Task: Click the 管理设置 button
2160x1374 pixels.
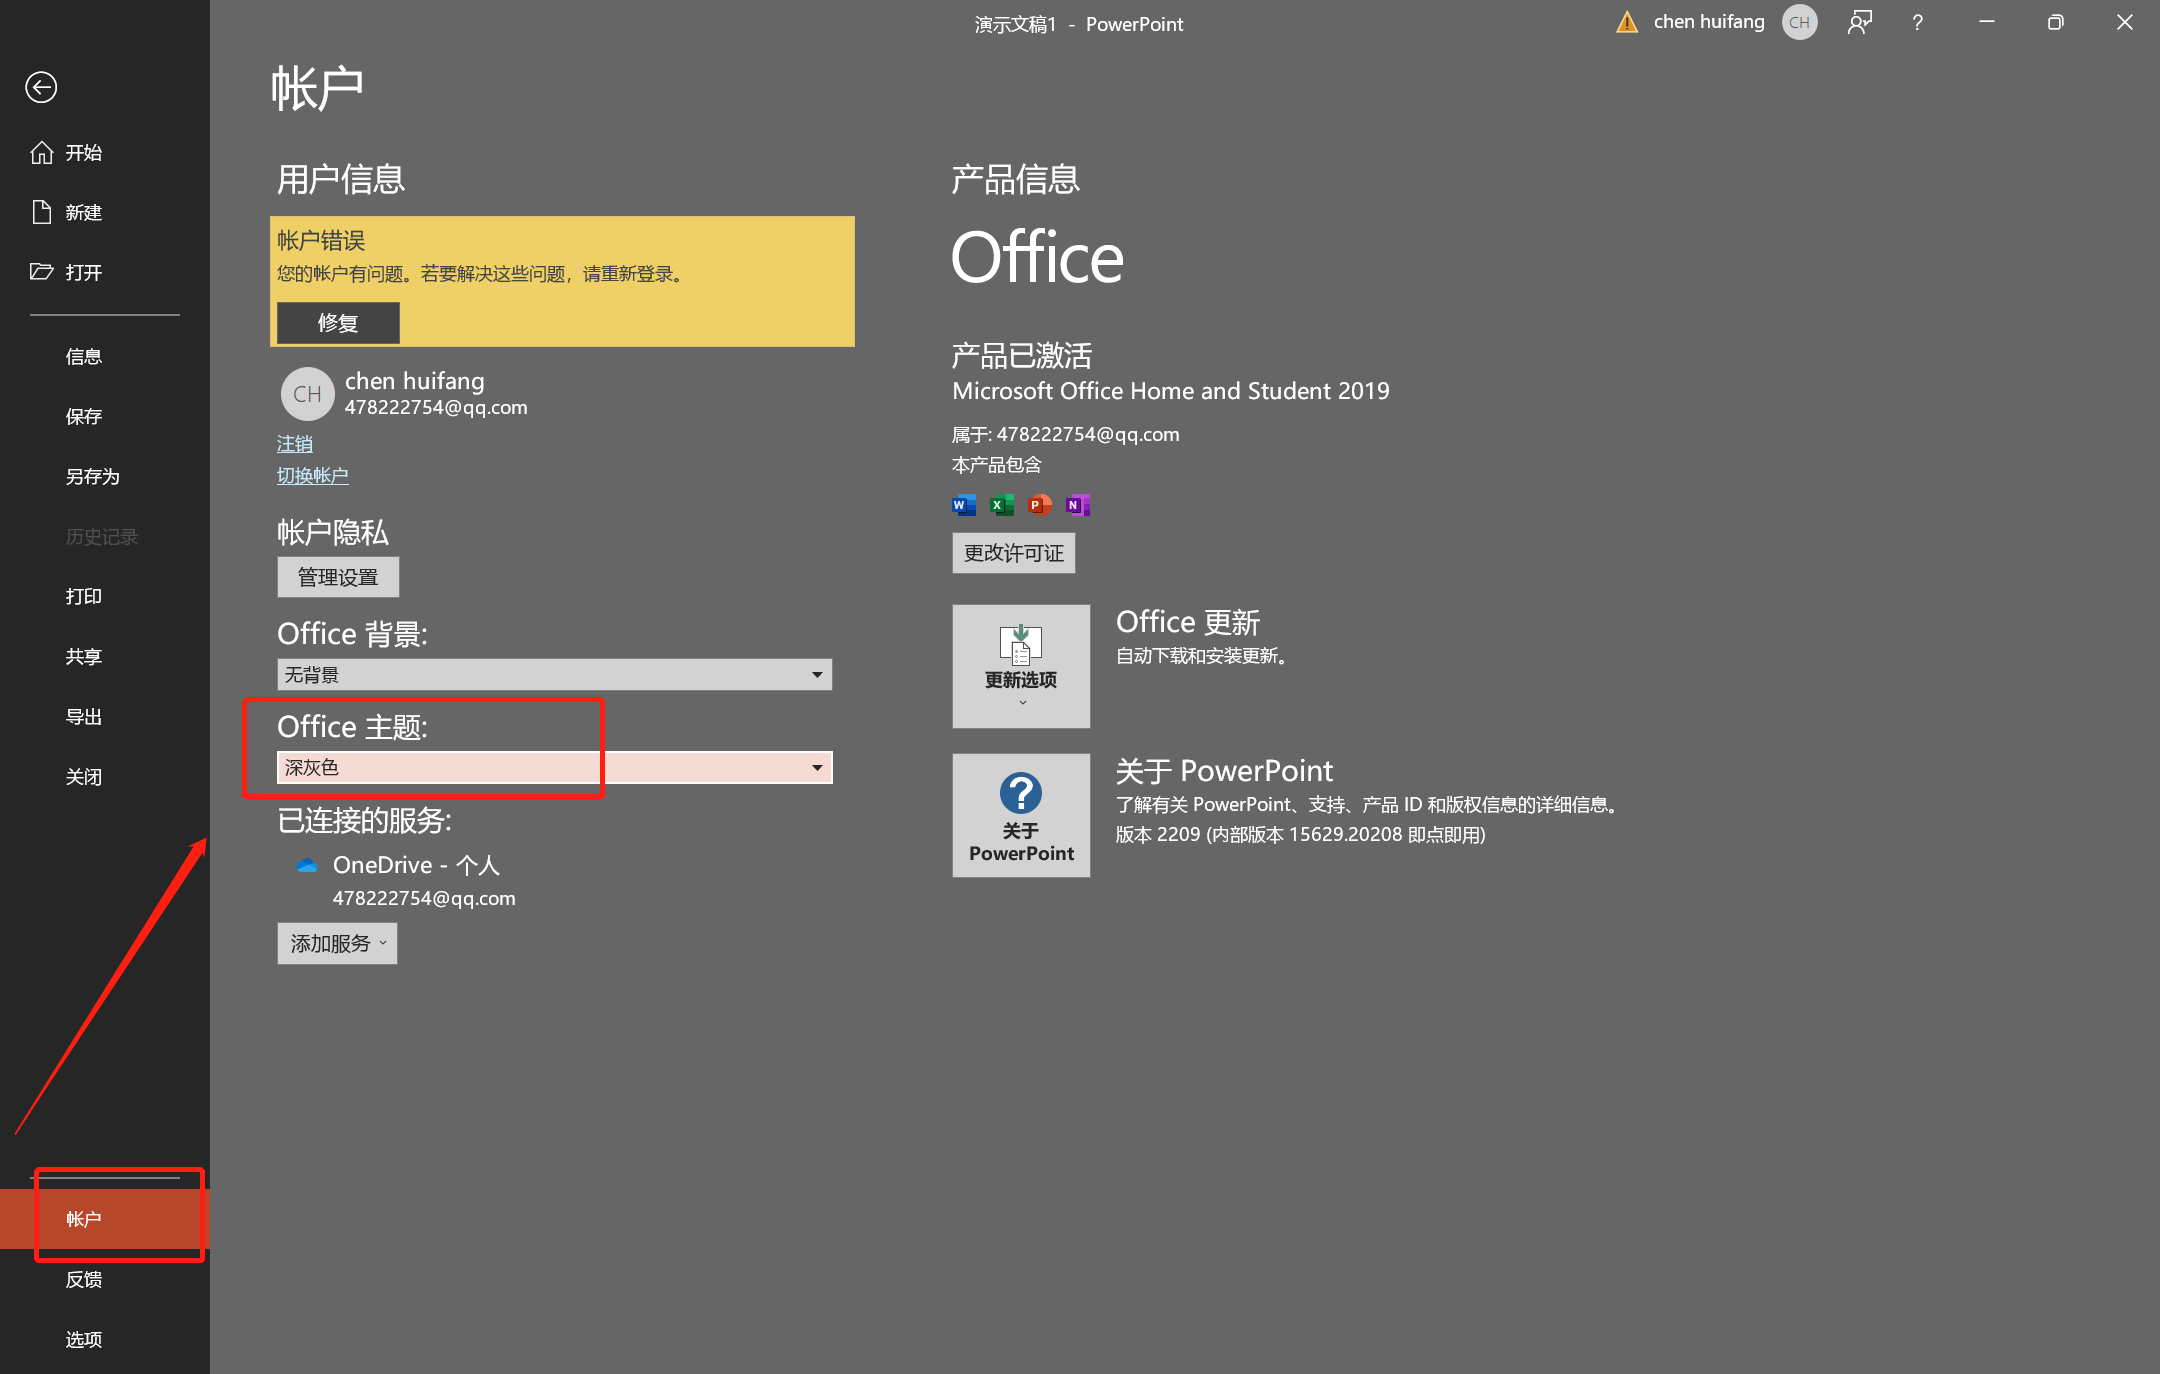Action: [338, 577]
